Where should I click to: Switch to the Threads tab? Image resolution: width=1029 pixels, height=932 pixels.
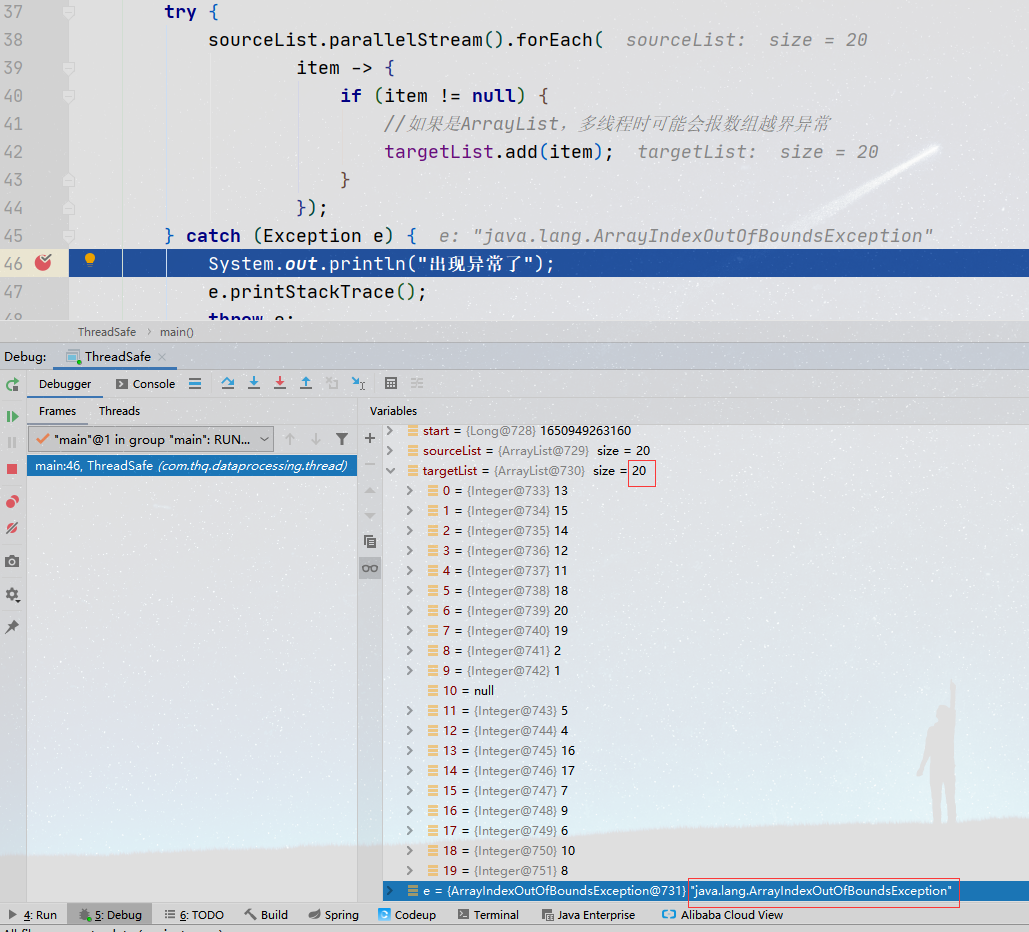click(118, 411)
